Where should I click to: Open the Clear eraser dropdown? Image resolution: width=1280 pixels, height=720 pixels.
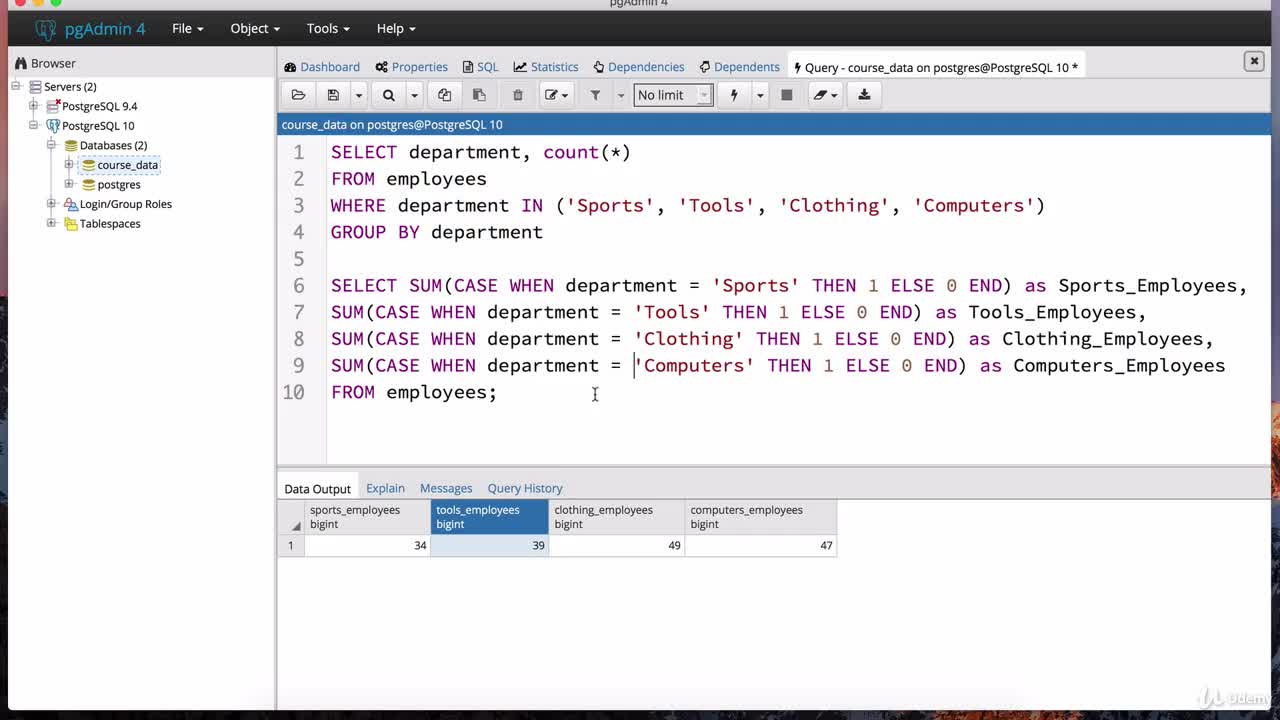(825, 95)
